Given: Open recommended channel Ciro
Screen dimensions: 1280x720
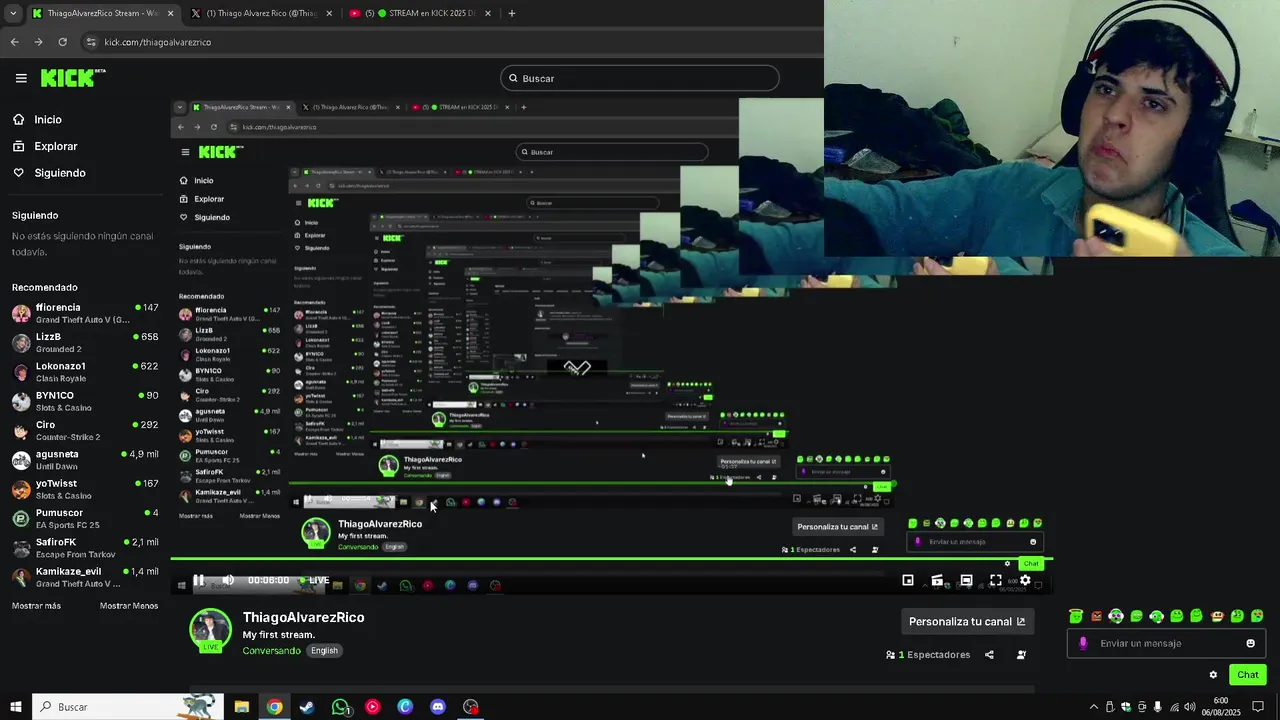Looking at the screenshot, I should (x=85, y=430).
